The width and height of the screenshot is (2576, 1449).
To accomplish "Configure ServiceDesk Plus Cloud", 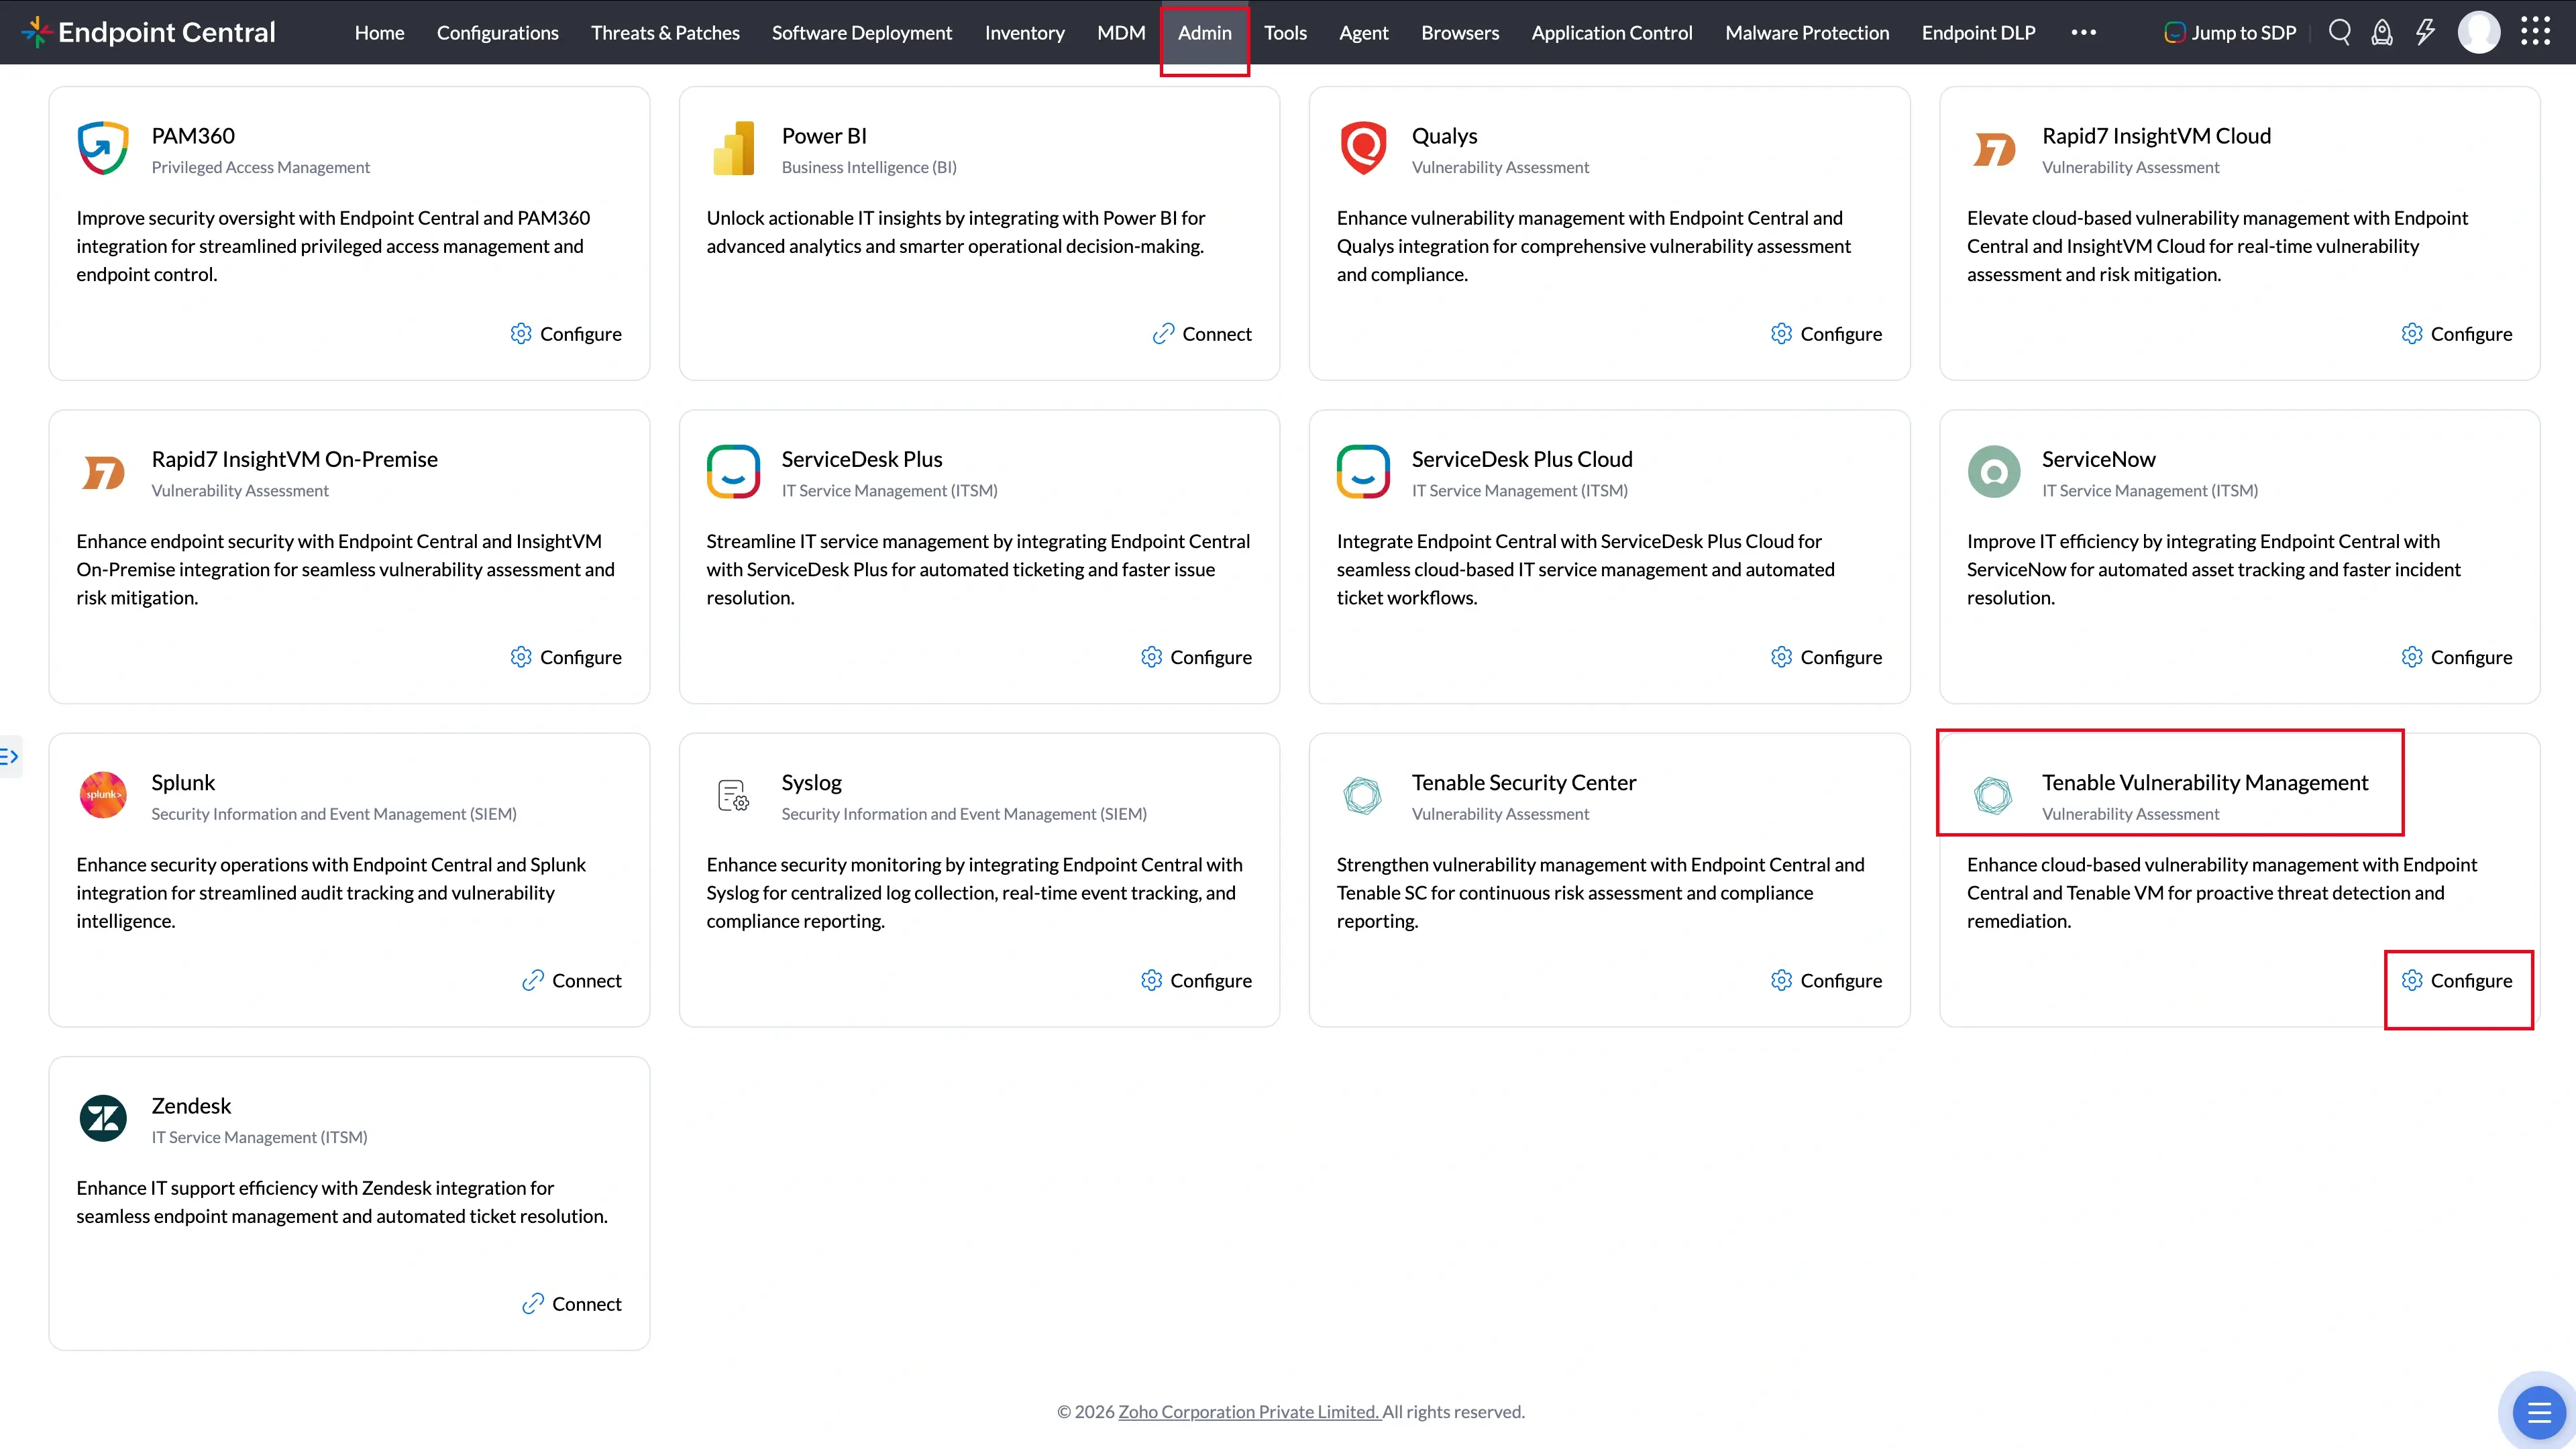I will point(1826,657).
